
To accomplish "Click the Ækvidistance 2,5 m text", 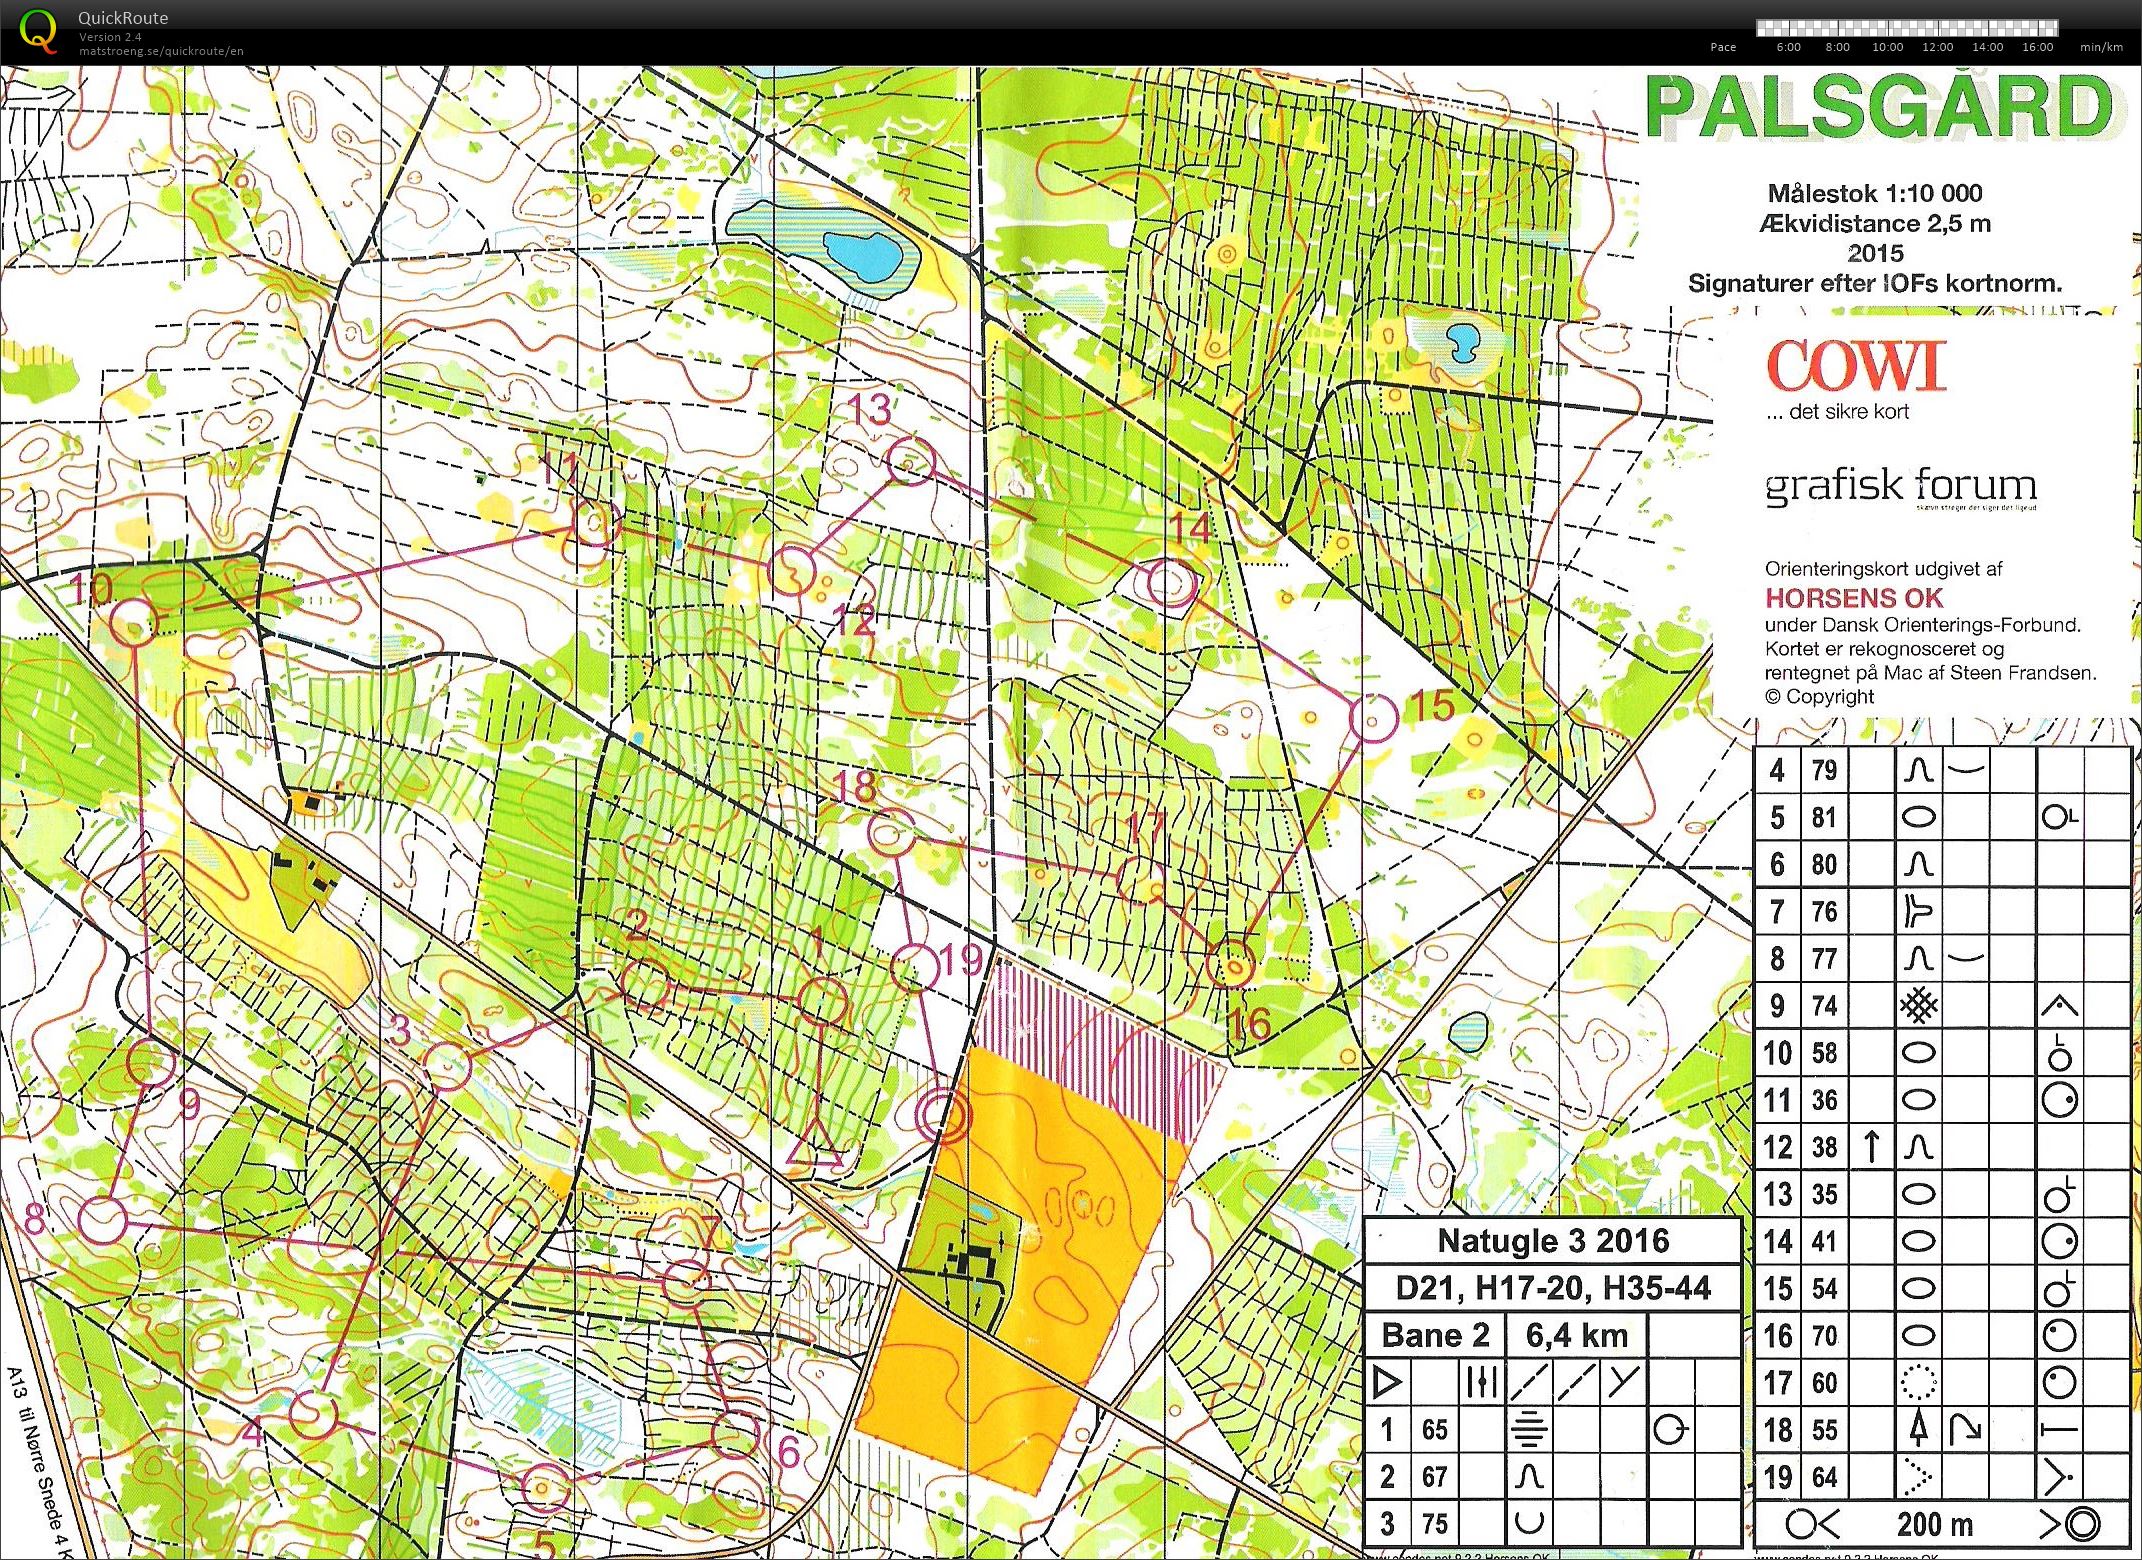I will point(1875,223).
